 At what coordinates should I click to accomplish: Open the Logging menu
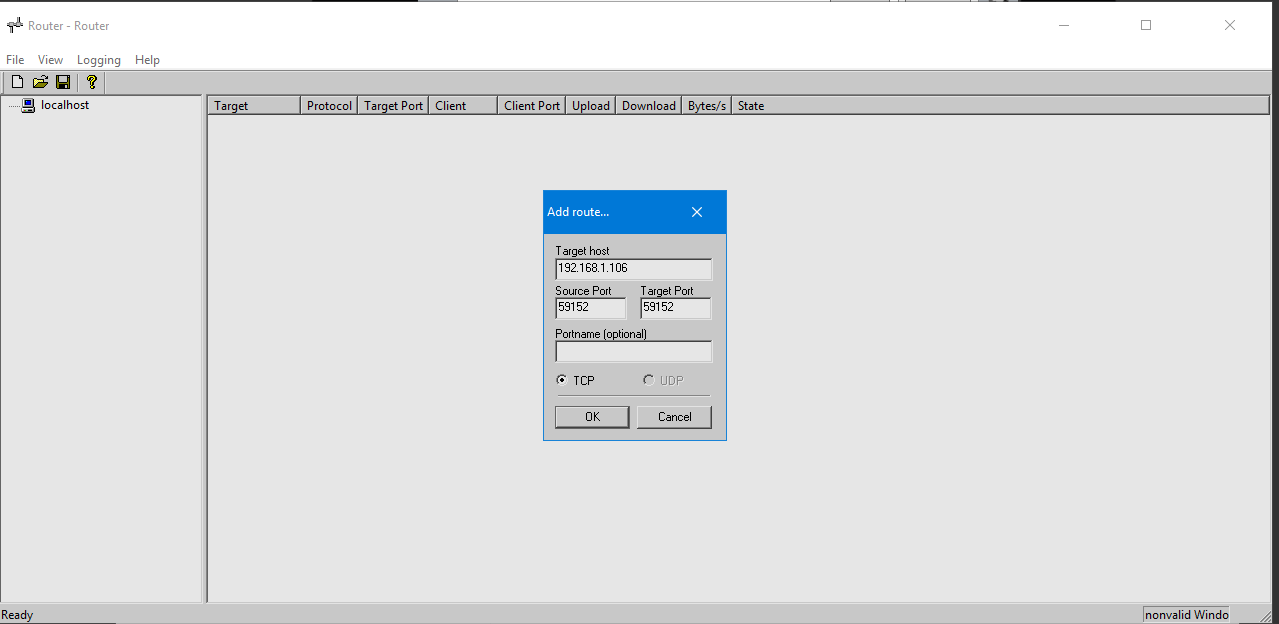99,60
